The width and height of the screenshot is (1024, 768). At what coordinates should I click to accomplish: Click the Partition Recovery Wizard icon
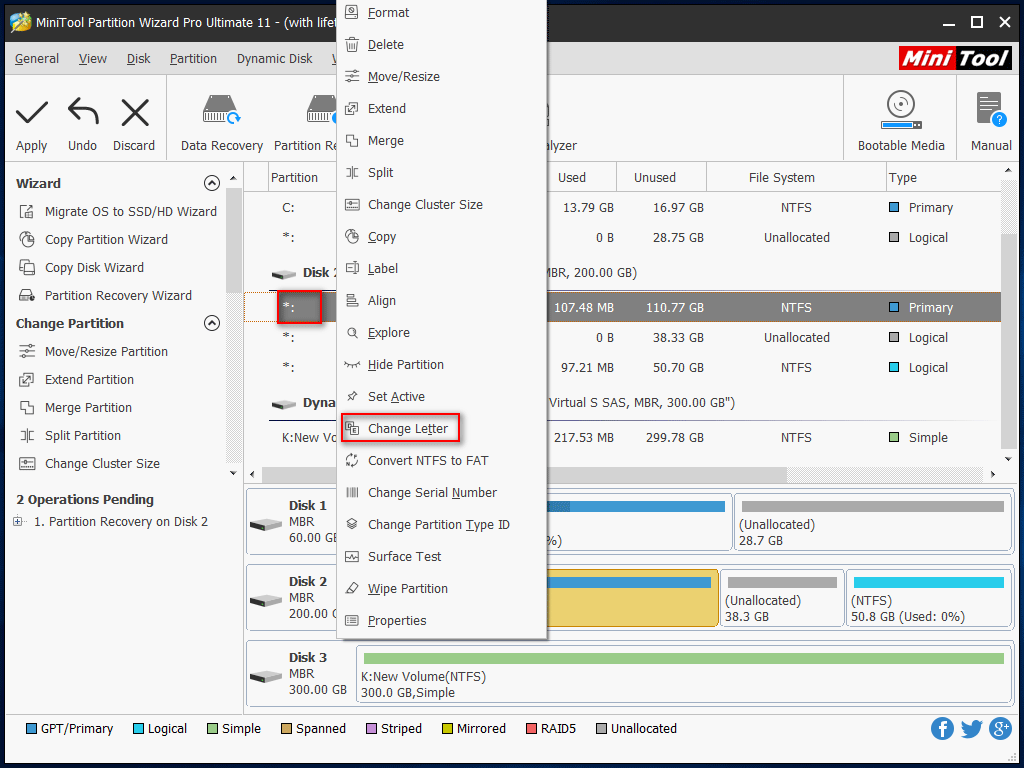pos(27,296)
